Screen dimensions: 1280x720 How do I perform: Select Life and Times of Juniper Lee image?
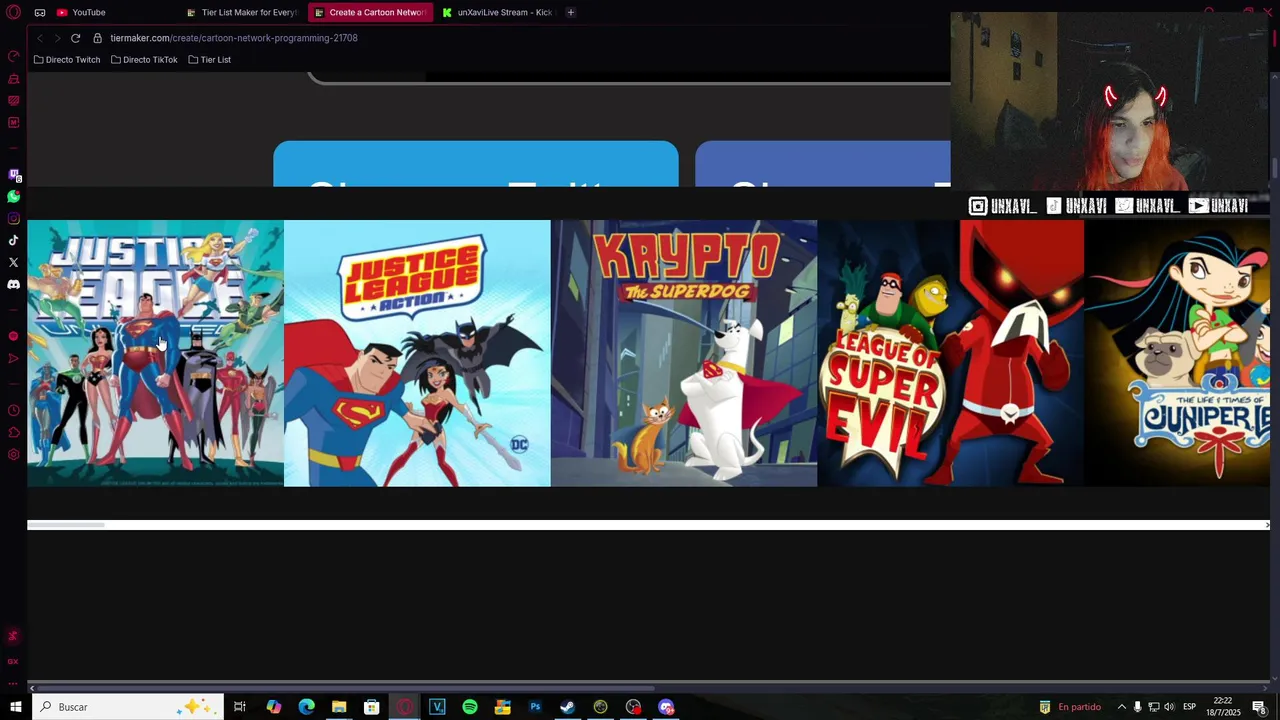pos(1177,353)
